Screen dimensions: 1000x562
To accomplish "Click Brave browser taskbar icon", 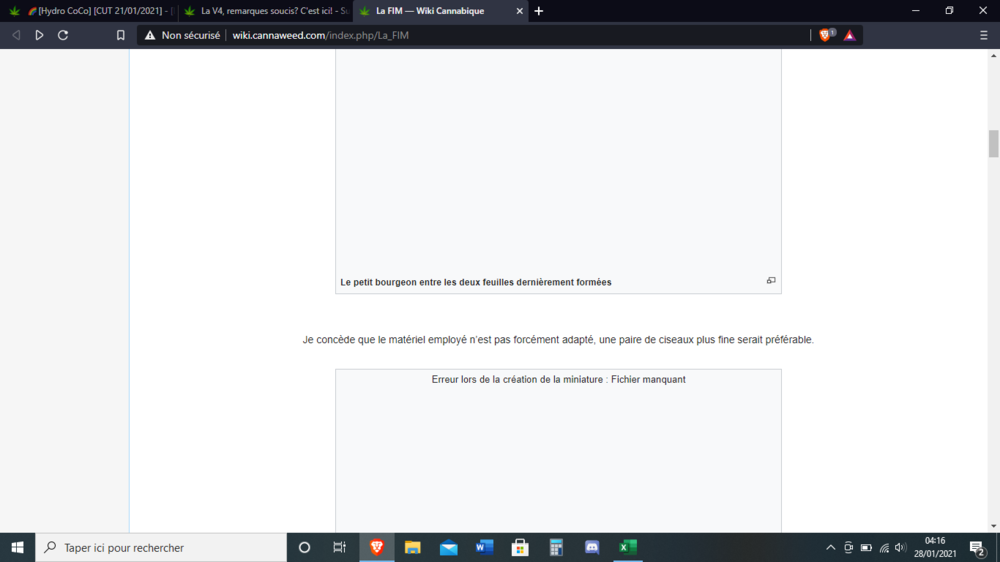I will pos(377,547).
